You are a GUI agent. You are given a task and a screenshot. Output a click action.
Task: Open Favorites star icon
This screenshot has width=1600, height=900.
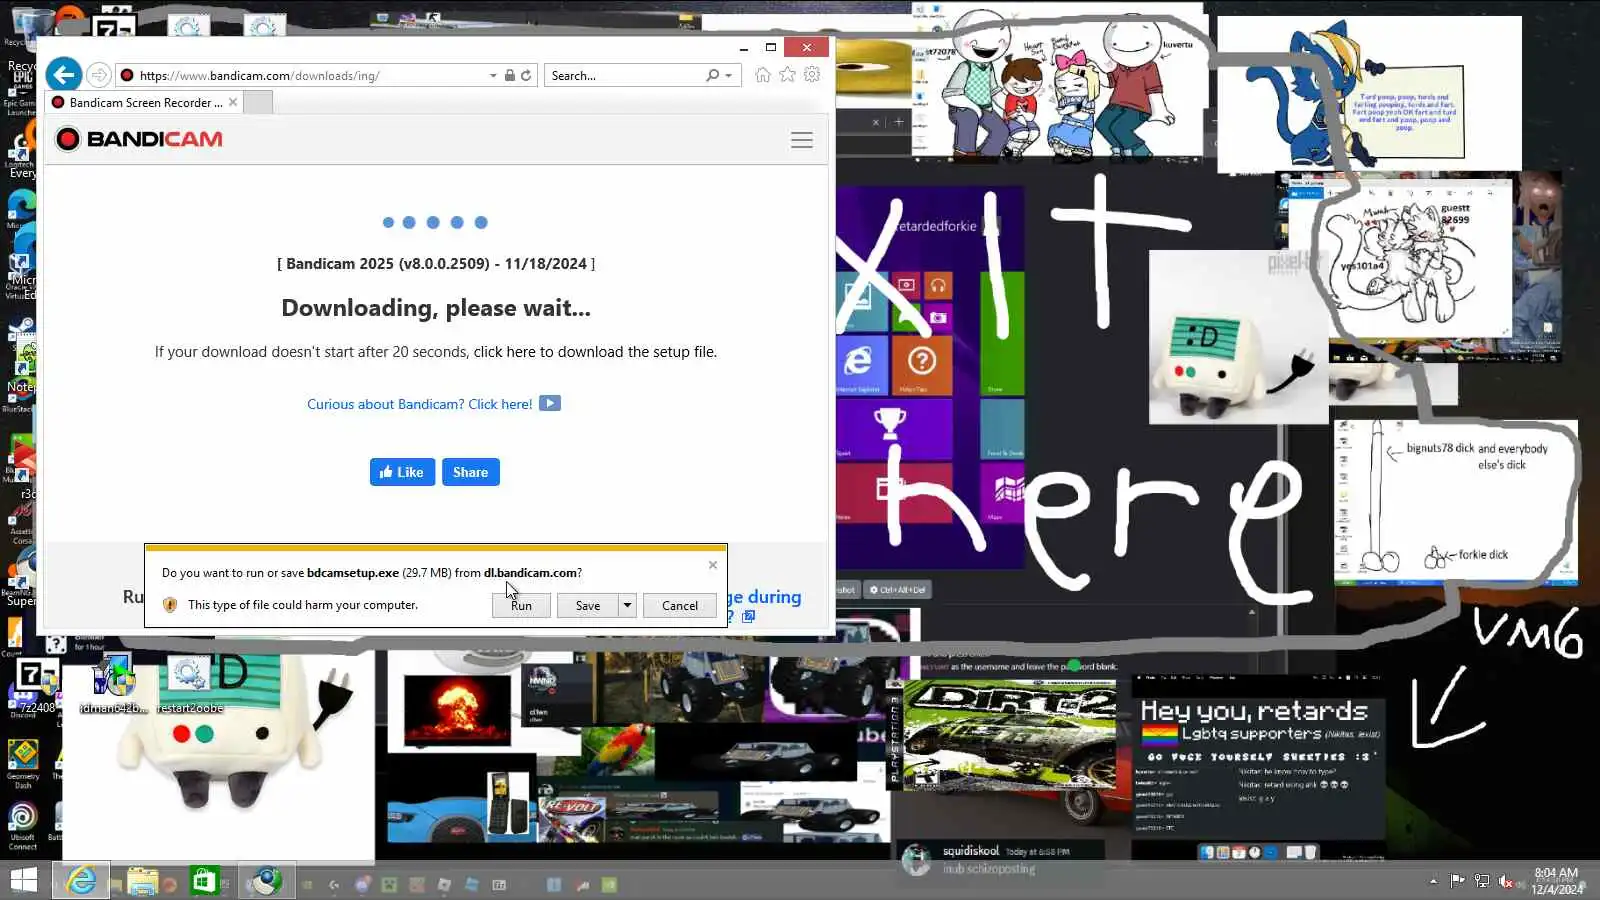pyautogui.click(x=788, y=75)
